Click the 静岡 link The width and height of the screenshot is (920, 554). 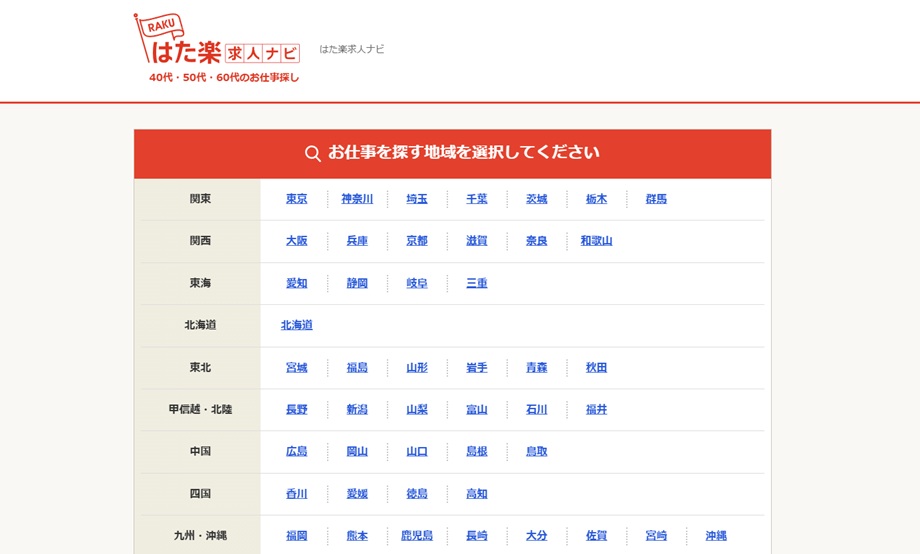(357, 283)
